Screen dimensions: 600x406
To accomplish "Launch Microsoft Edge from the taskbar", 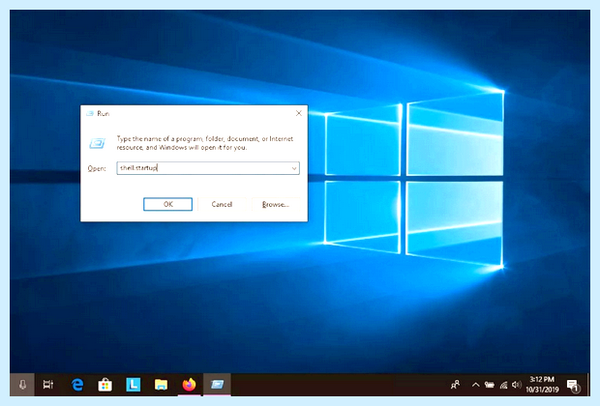I will [77, 385].
